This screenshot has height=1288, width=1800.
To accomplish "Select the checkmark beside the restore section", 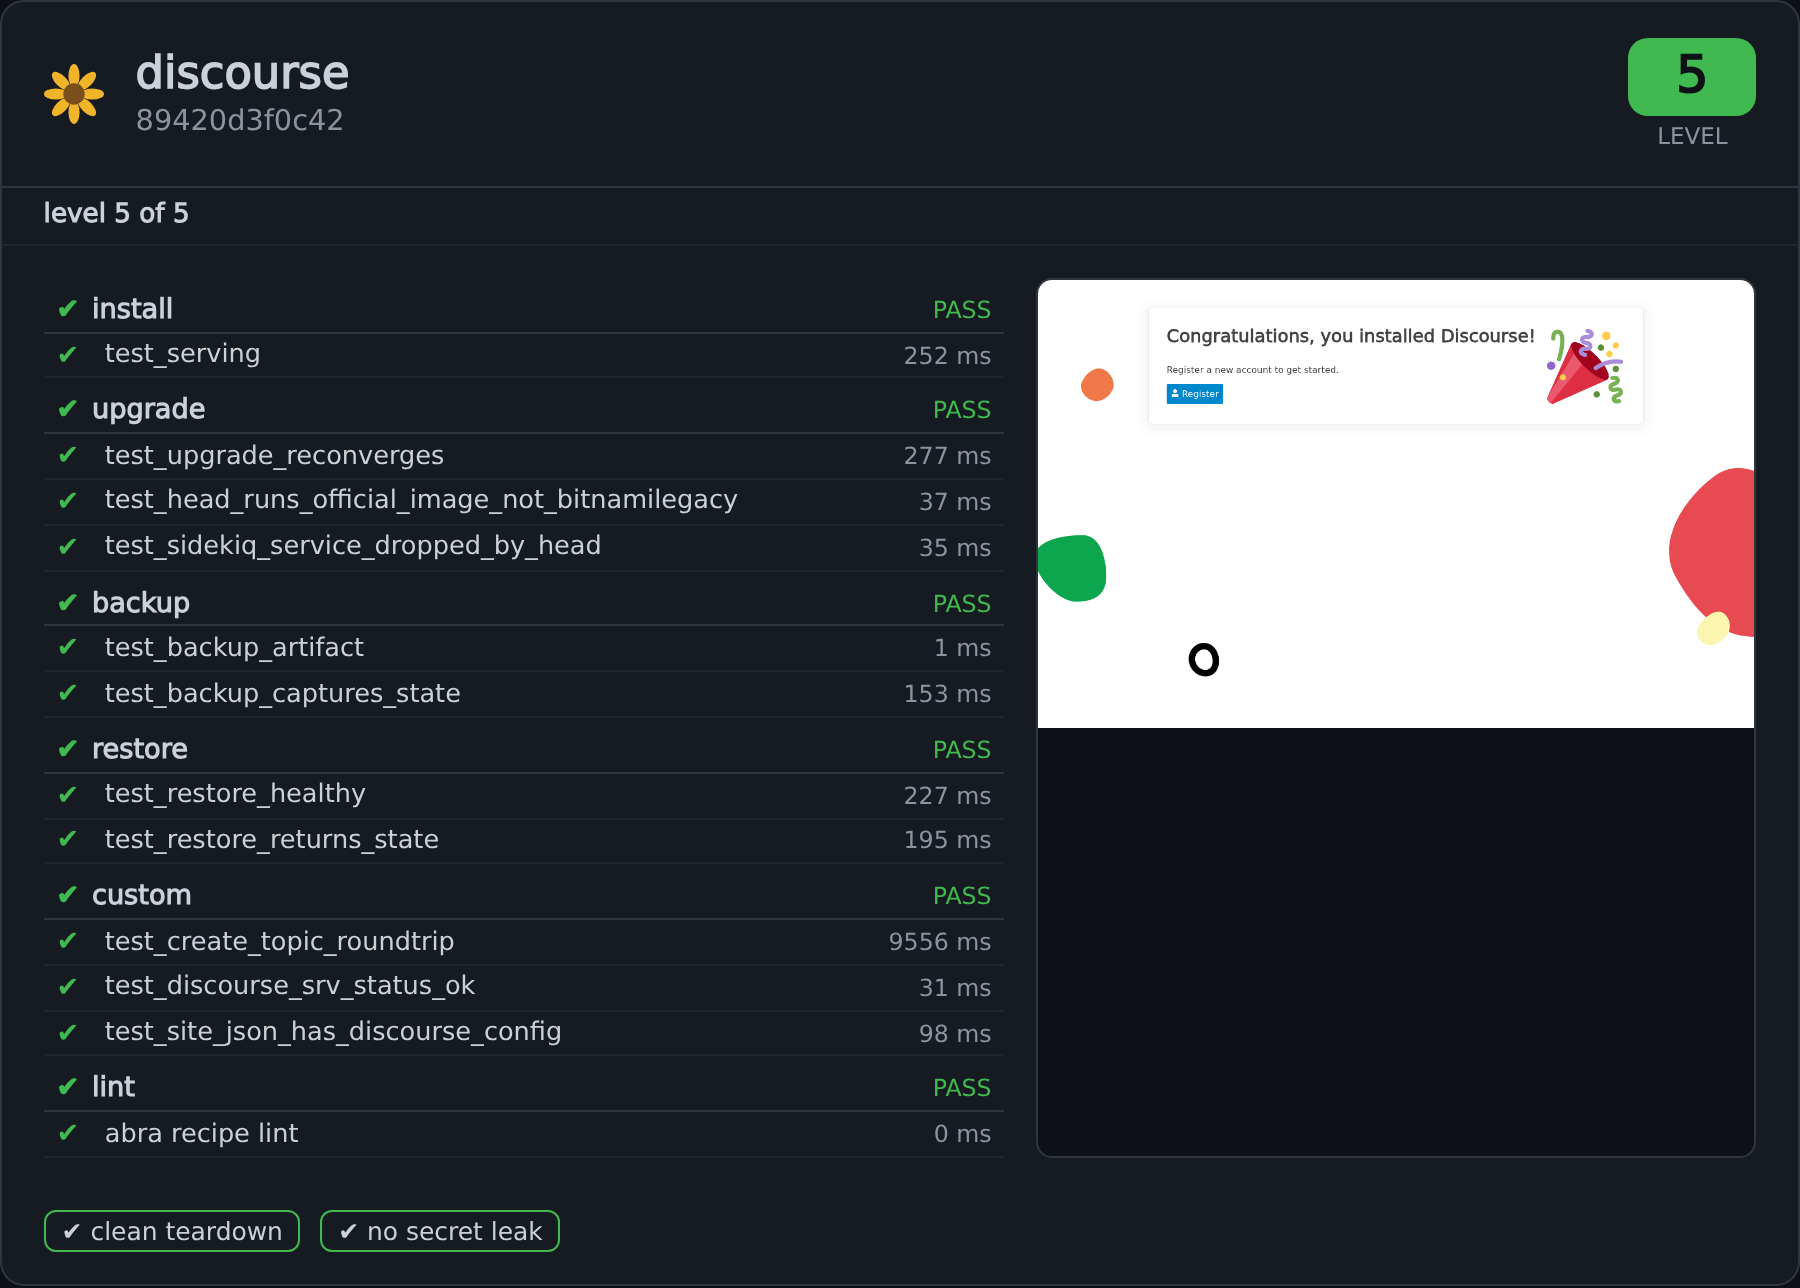I will (68, 749).
